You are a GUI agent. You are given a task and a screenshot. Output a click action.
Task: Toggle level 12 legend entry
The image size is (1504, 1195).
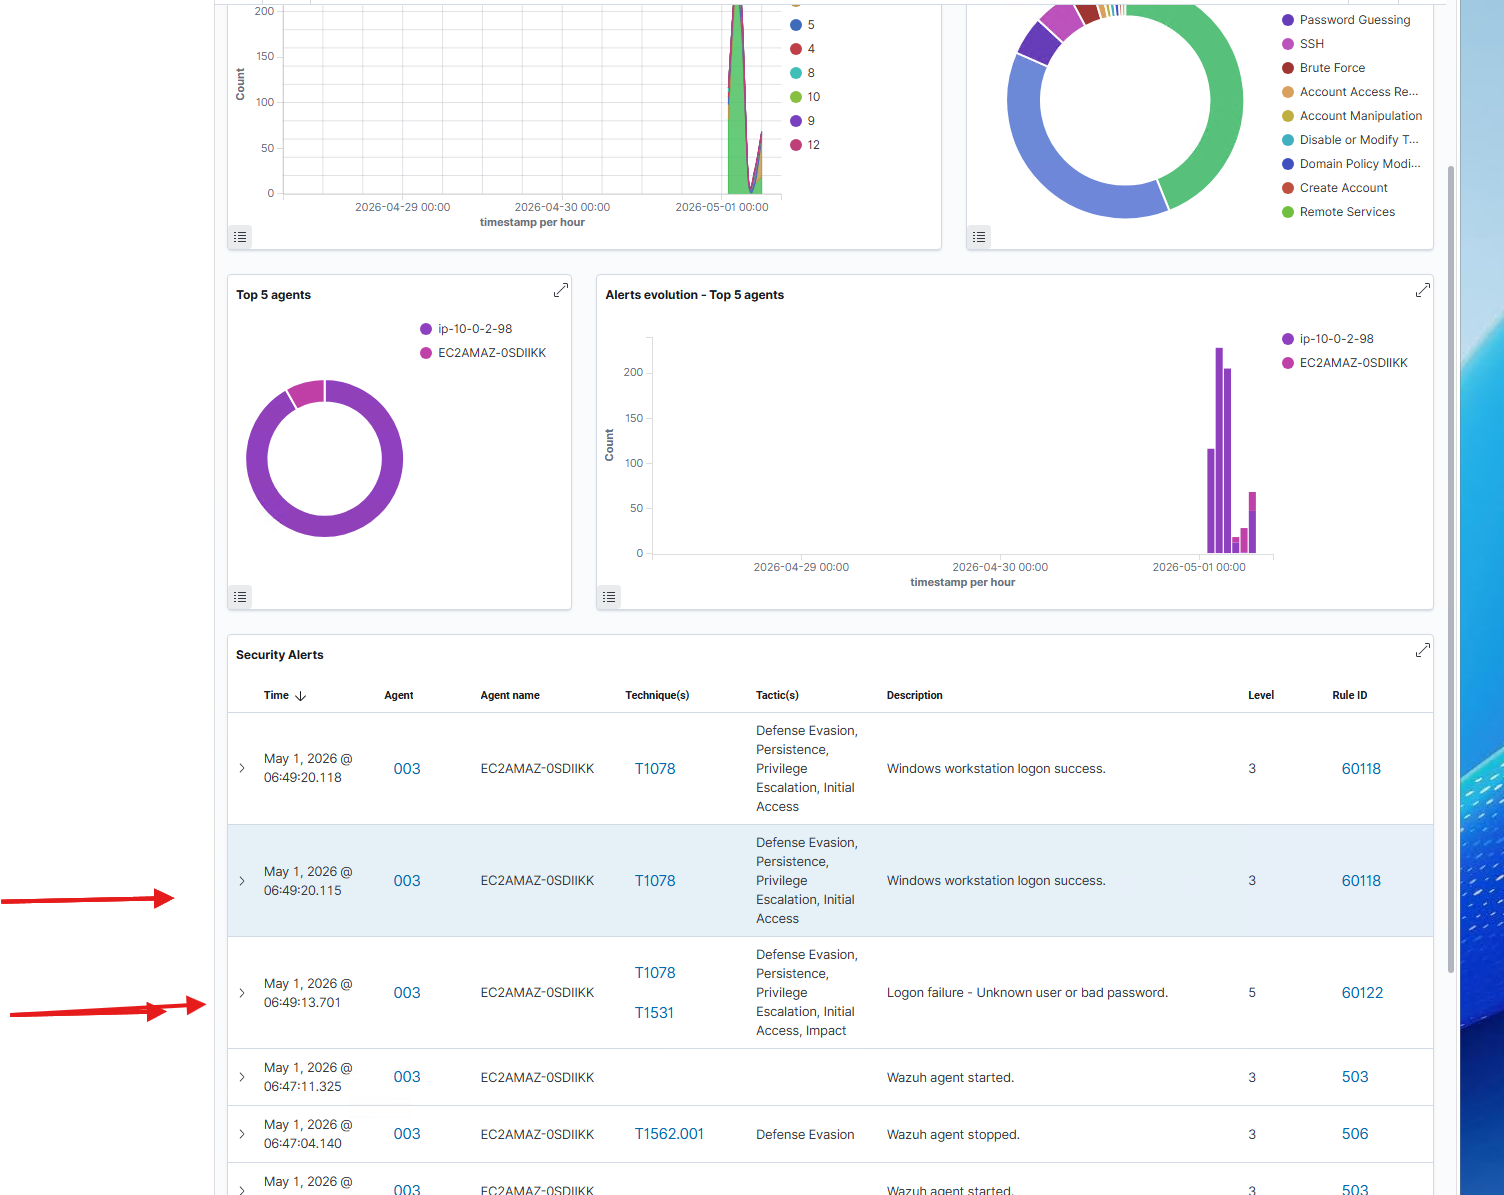pyautogui.click(x=805, y=145)
